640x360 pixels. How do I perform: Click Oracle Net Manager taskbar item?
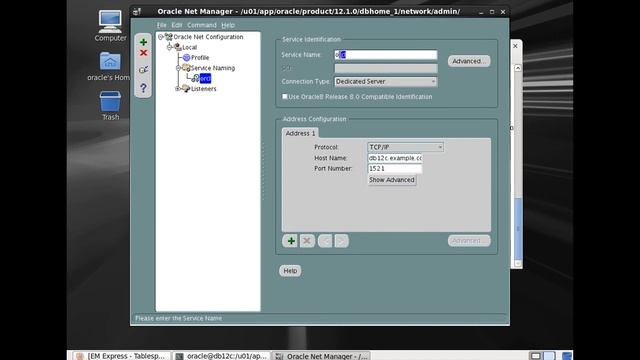(x=321, y=356)
